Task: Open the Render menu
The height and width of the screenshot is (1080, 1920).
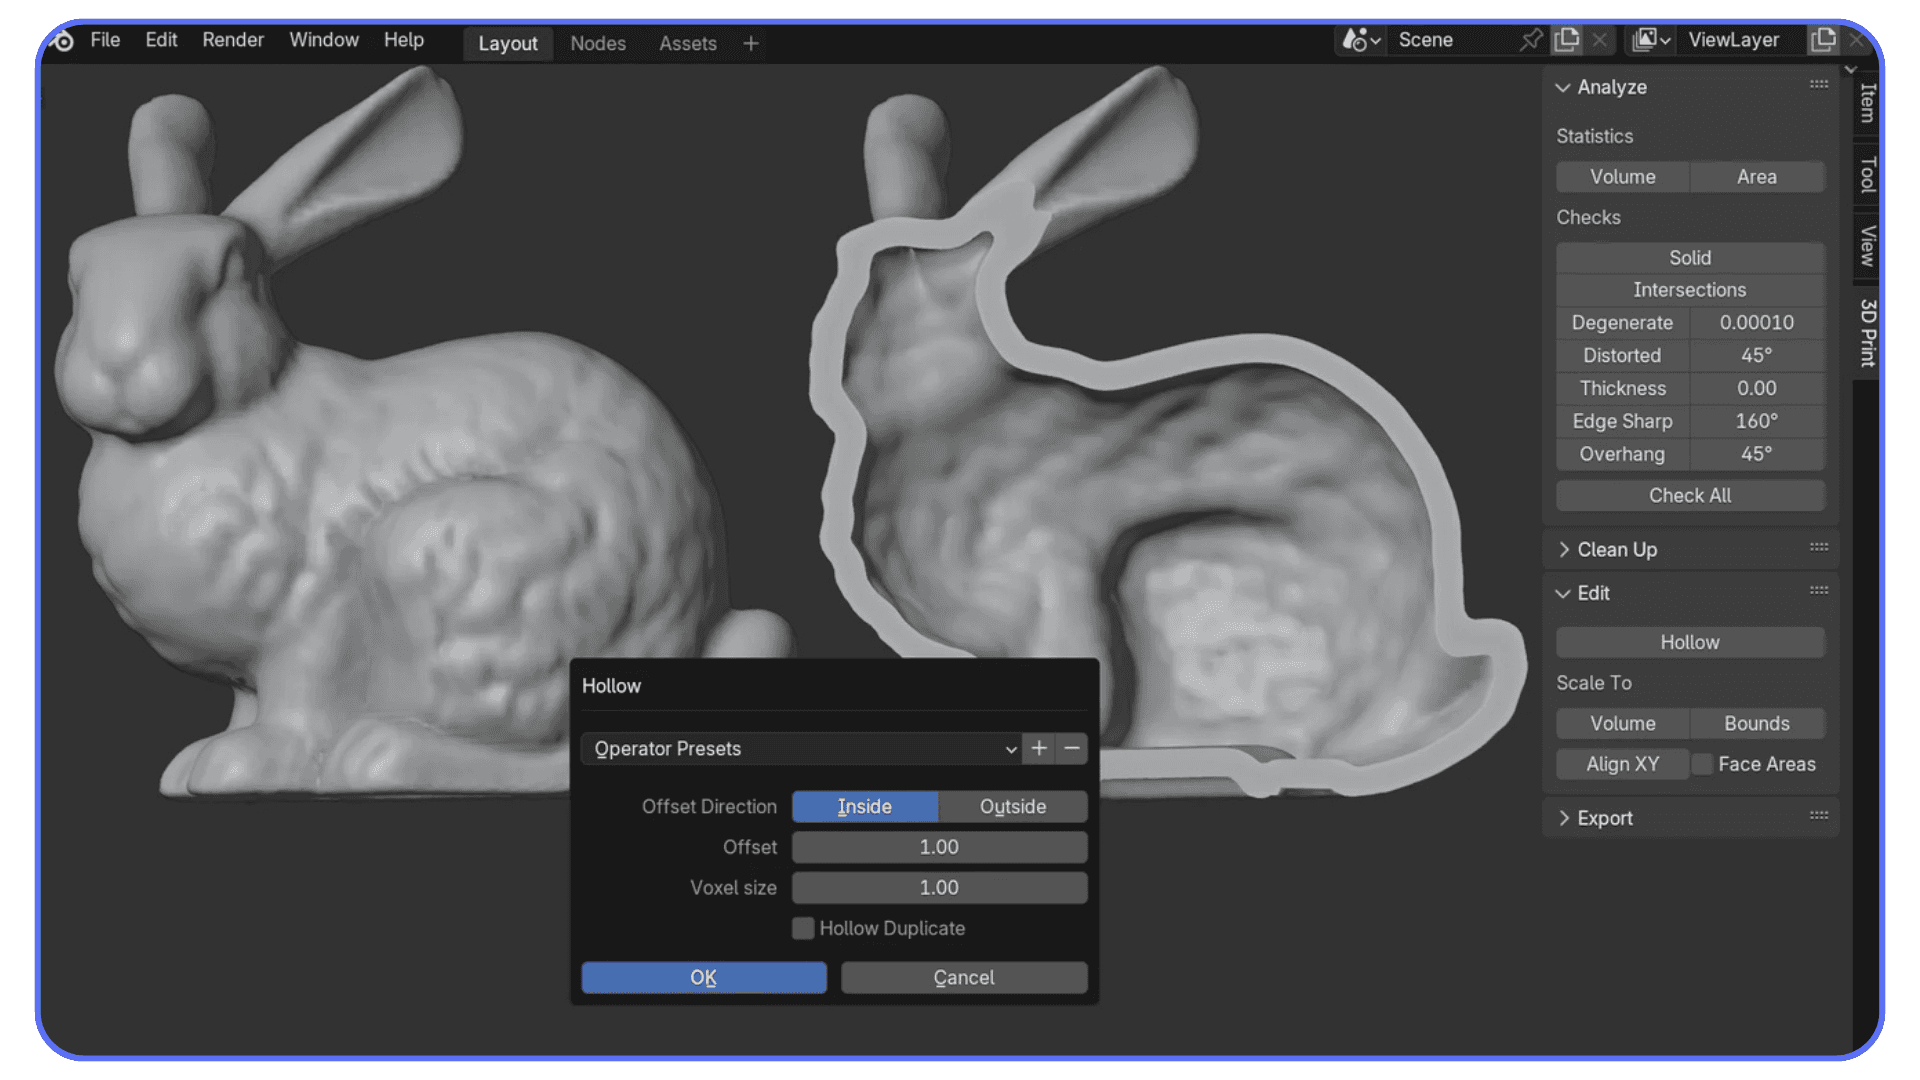Action: [x=233, y=40]
